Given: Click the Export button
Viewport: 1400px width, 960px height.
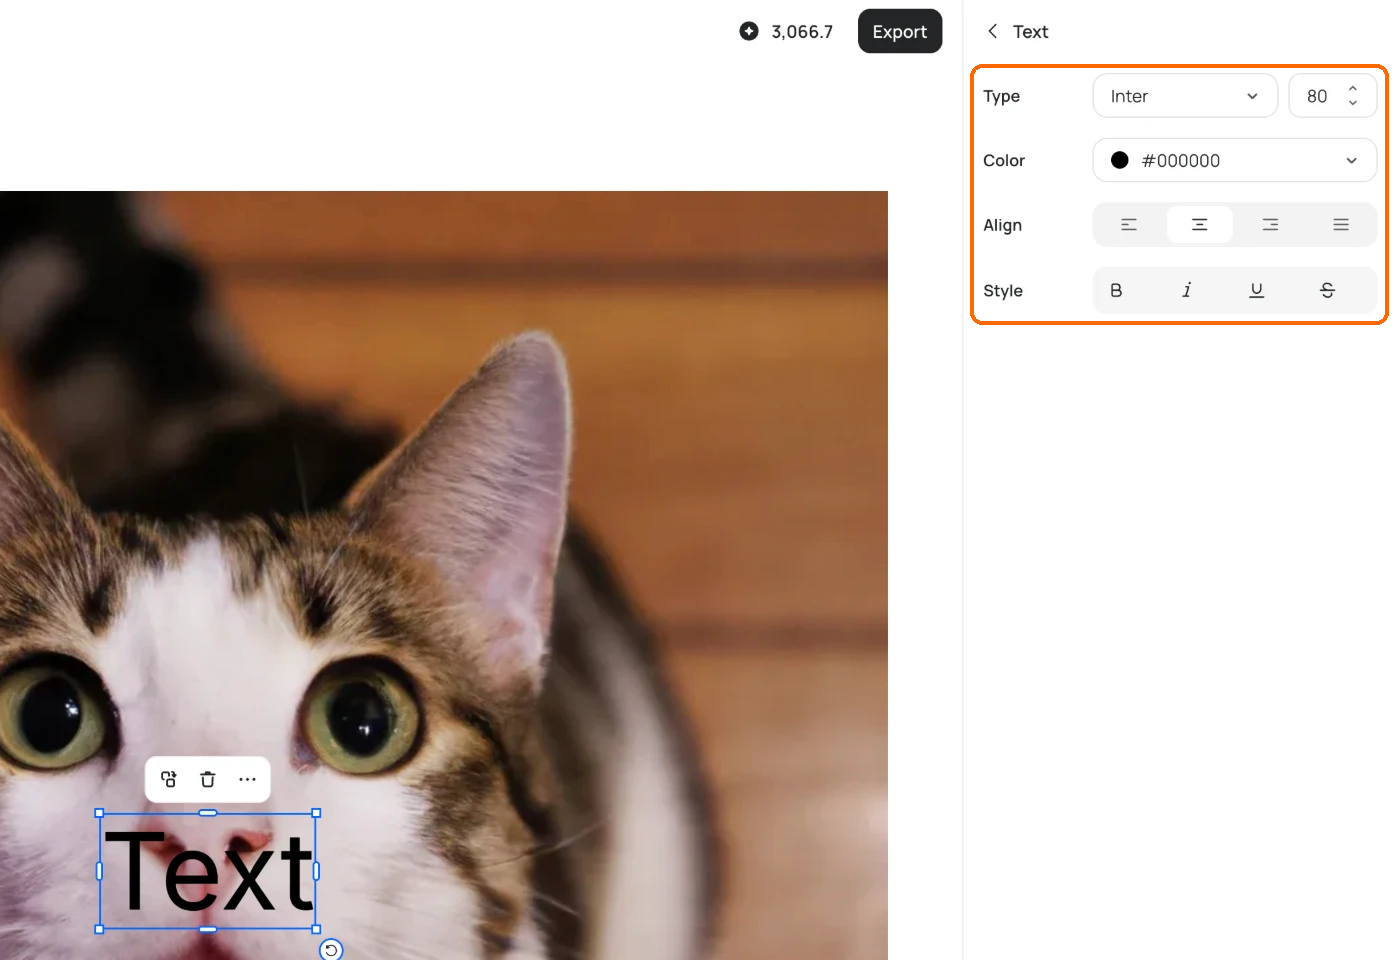Looking at the screenshot, I should point(900,31).
